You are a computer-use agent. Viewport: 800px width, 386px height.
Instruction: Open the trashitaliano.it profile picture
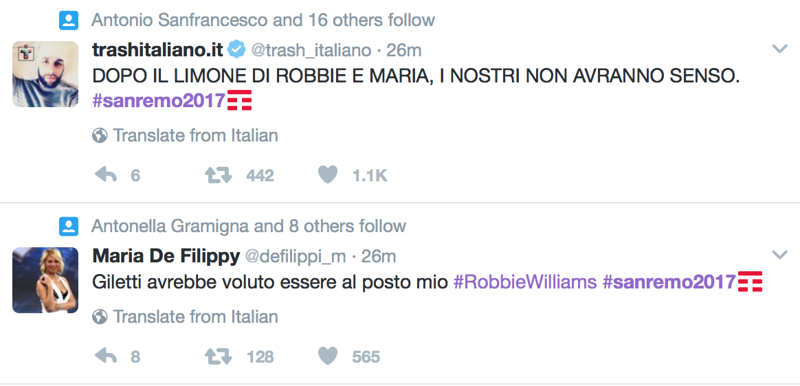tap(45, 74)
